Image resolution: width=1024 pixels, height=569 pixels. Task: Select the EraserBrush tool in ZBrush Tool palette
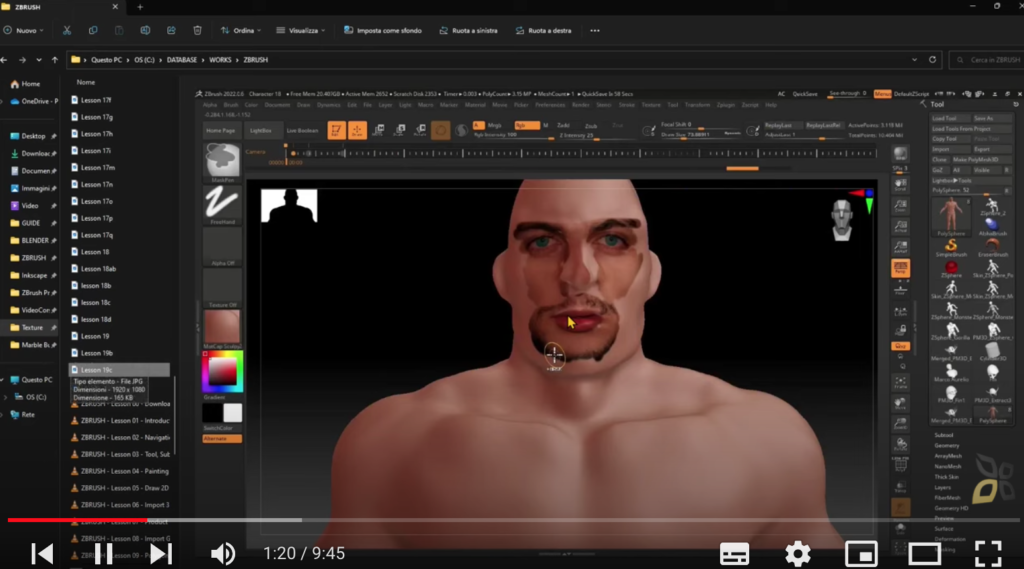pyautogui.click(x=993, y=246)
